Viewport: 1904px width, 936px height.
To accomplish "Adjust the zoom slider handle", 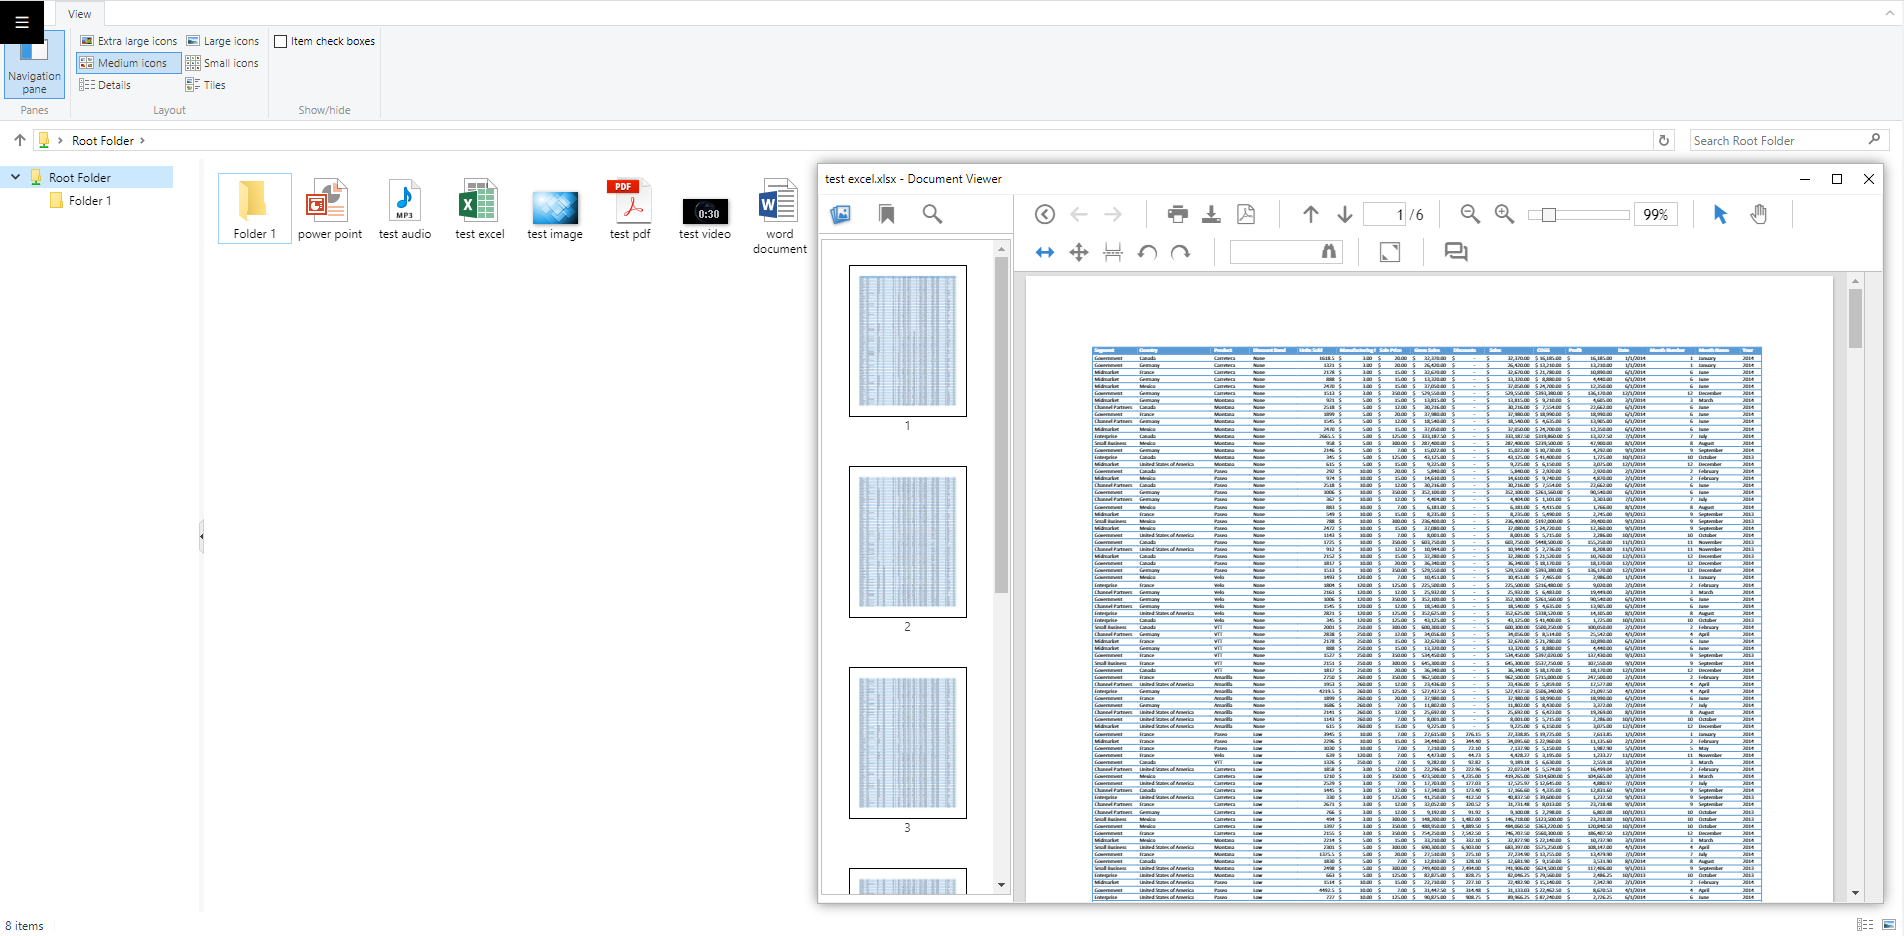I will coord(1549,215).
